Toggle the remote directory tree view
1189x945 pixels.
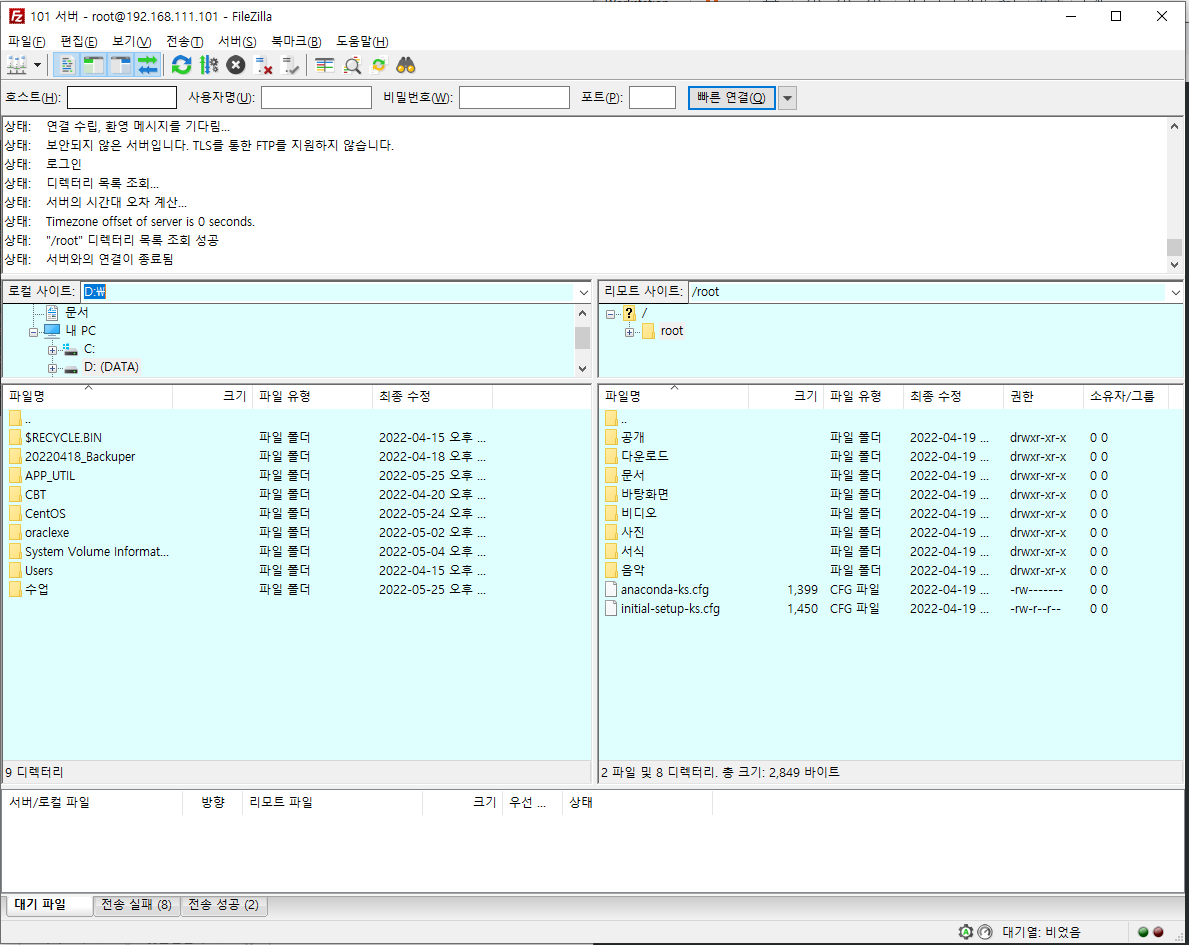(x=121, y=65)
